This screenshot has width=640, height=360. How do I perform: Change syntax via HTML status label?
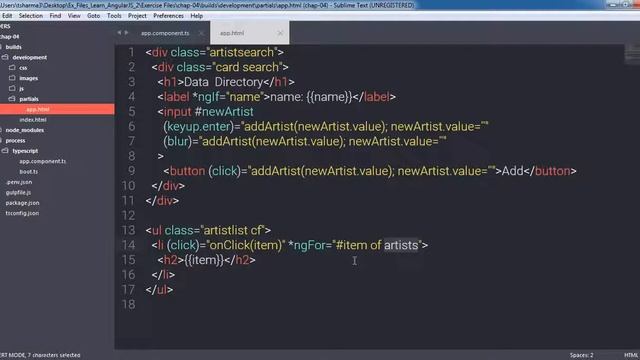pyautogui.click(x=631, y=355)
